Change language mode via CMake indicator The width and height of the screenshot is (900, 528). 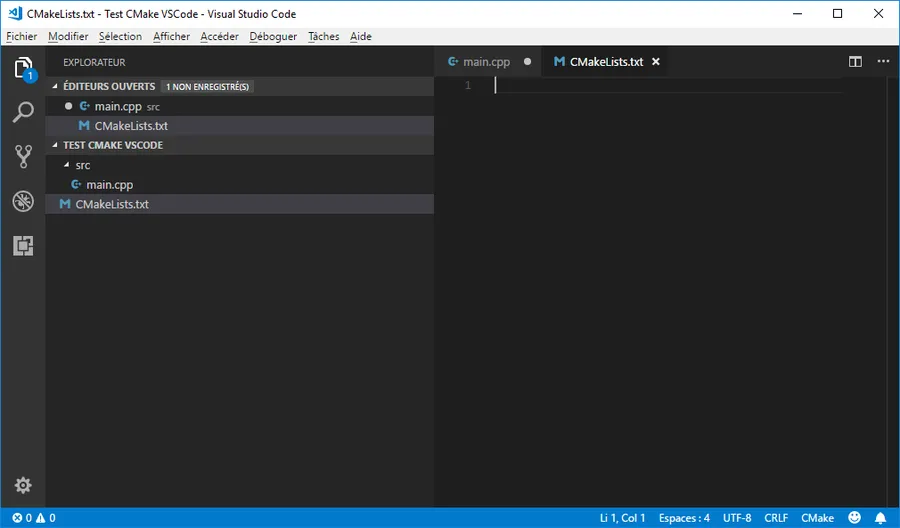(817, 518)
